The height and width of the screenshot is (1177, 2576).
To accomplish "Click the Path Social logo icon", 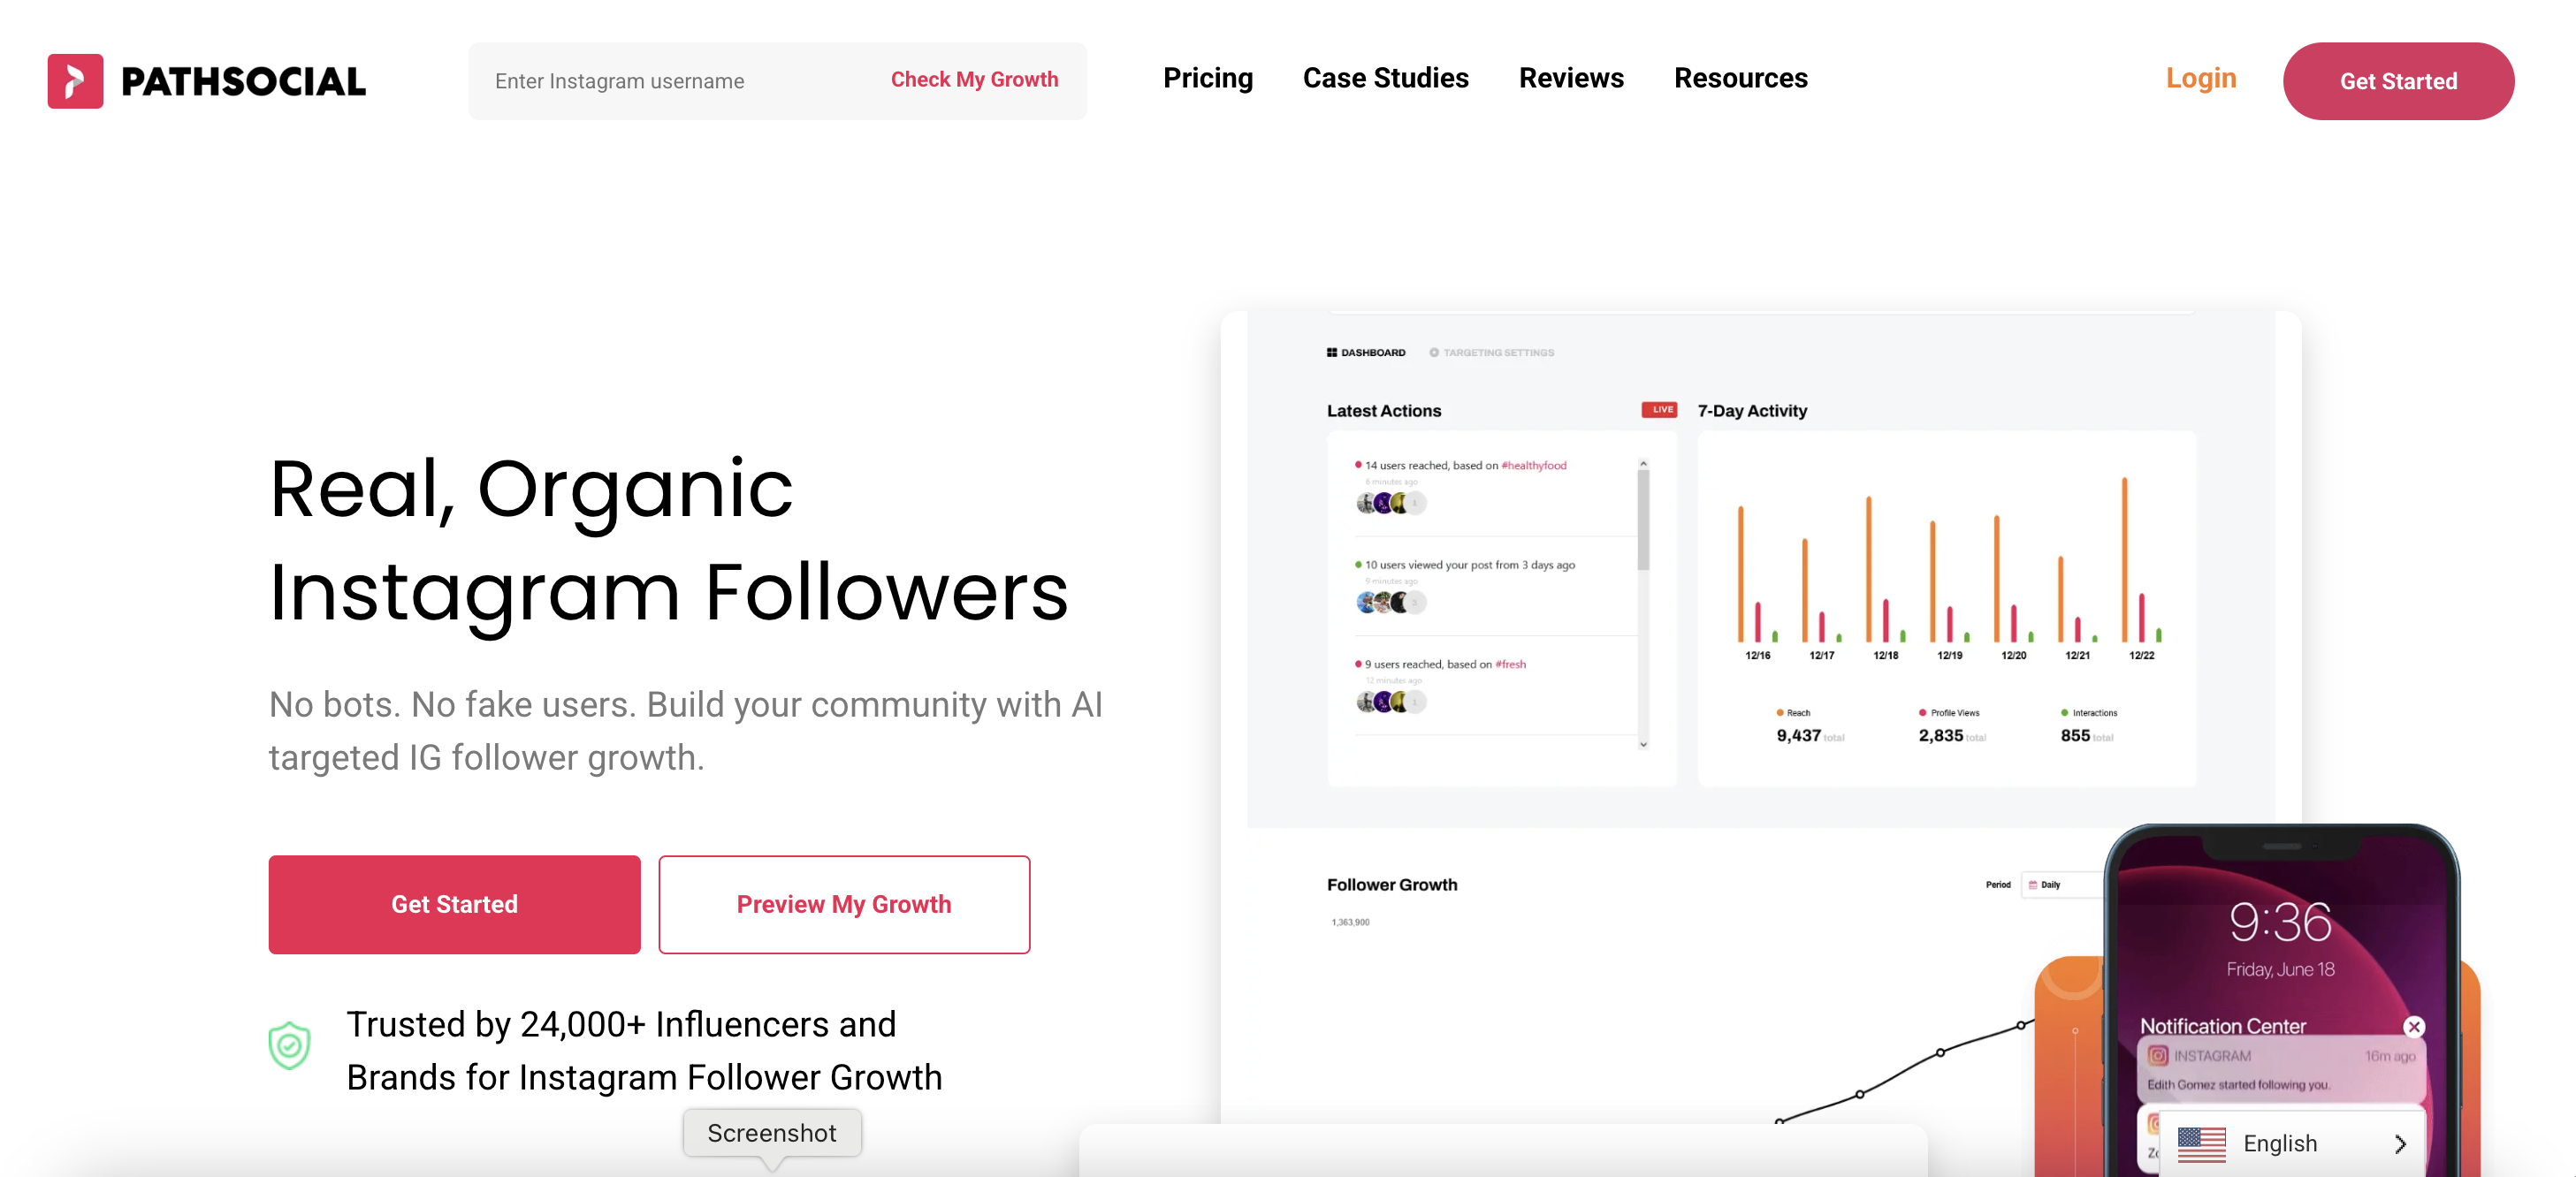I will tap(77, 77).
